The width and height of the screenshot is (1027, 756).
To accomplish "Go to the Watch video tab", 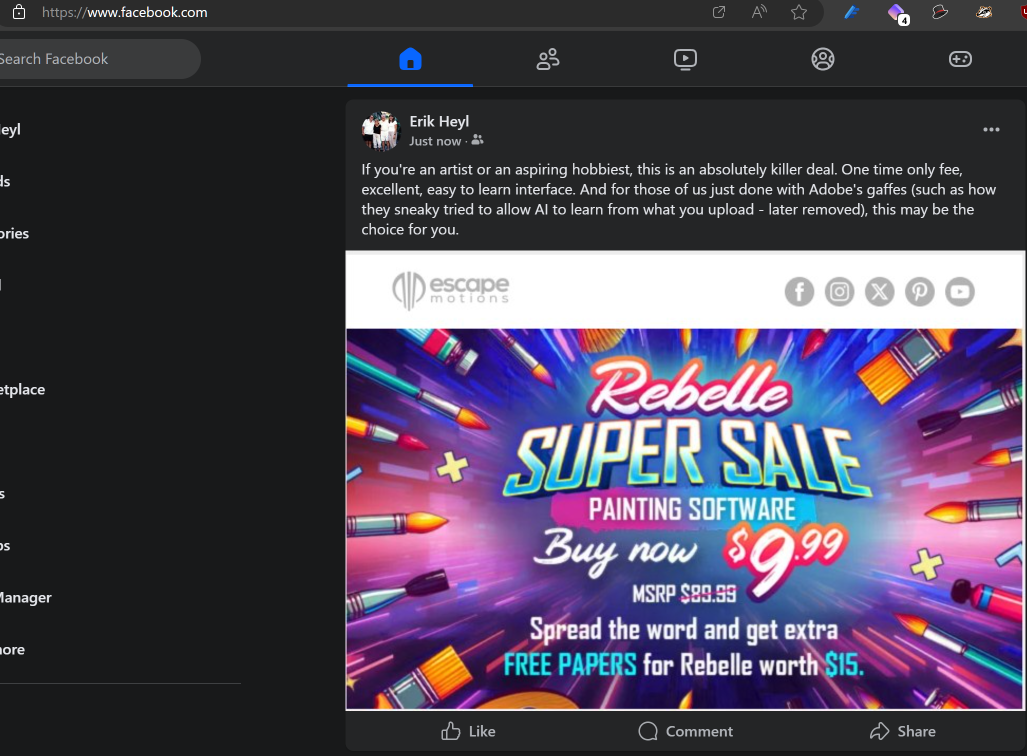I will (x=685, y=59).
